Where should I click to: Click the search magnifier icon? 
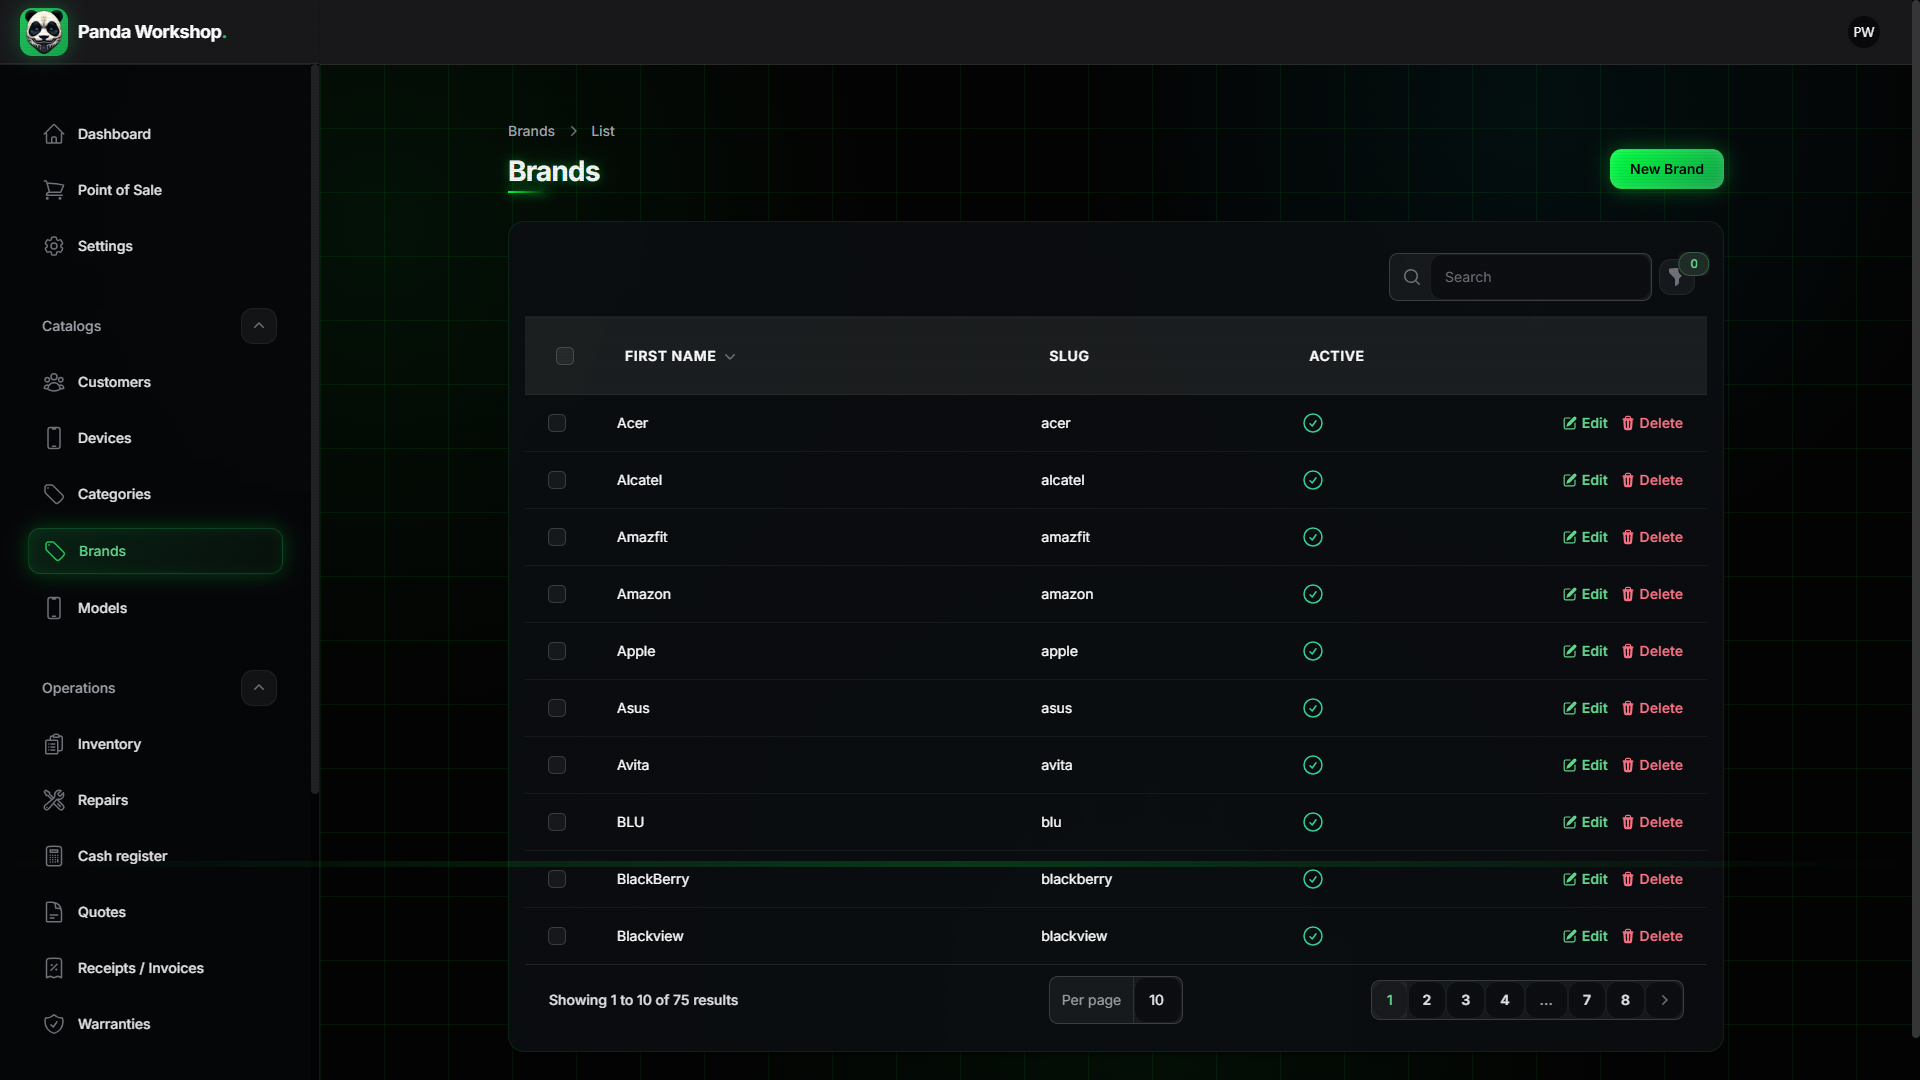pyautogui.click(x=1411, y=277)
